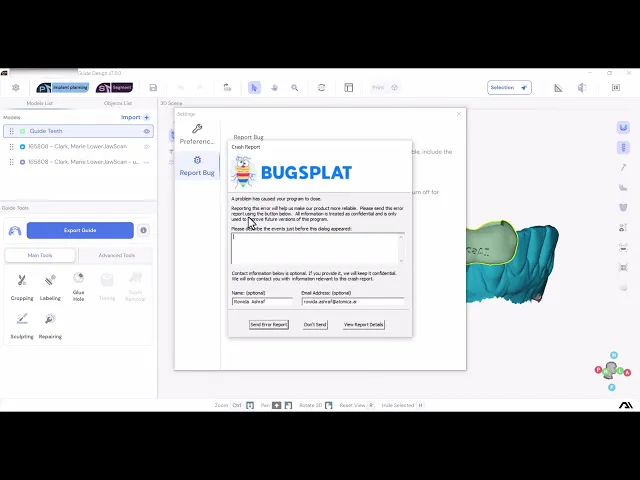Image resolution: width=640 pixels, height=480 pixels.
Task: Switch to the Implant planning module
Action: coord(62,88)
